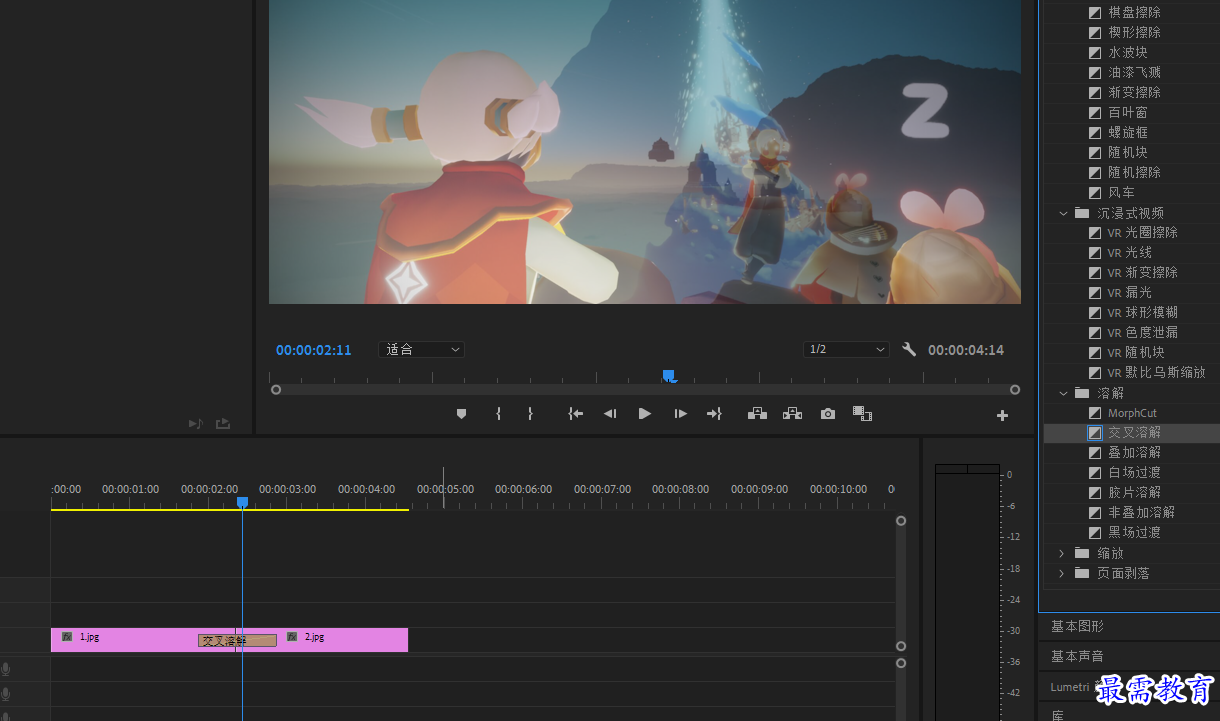The height and width of the screenshot is (721, 1220).
Task: Collapse the 沉浸式视频 folder
Action: (1063, 213)
